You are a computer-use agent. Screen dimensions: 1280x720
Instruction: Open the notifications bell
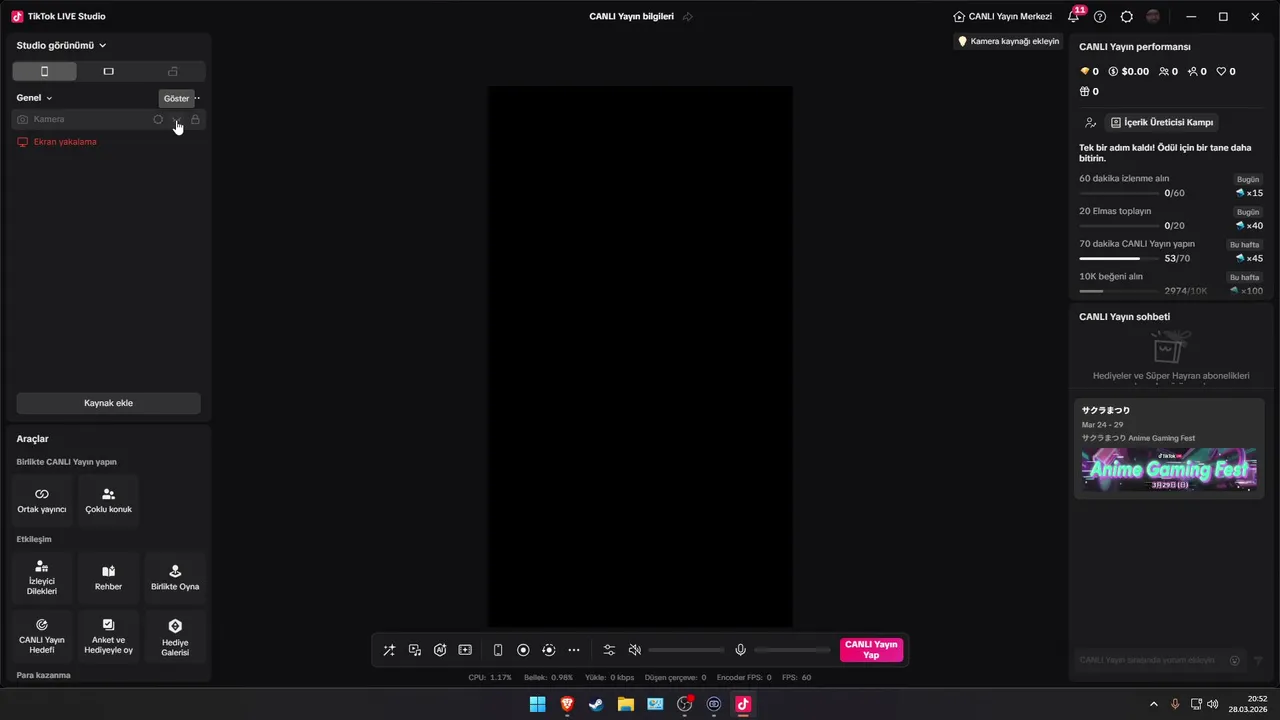click(x=1073, y=16)
